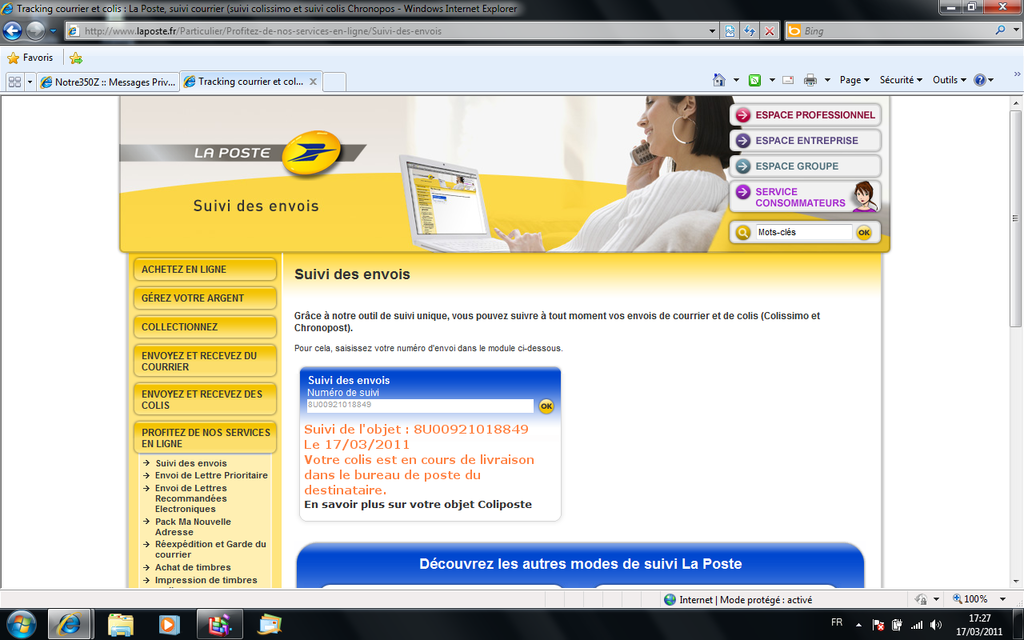Open Envoi de Lettres Recommandées Electroniques

tap(191, 498)
